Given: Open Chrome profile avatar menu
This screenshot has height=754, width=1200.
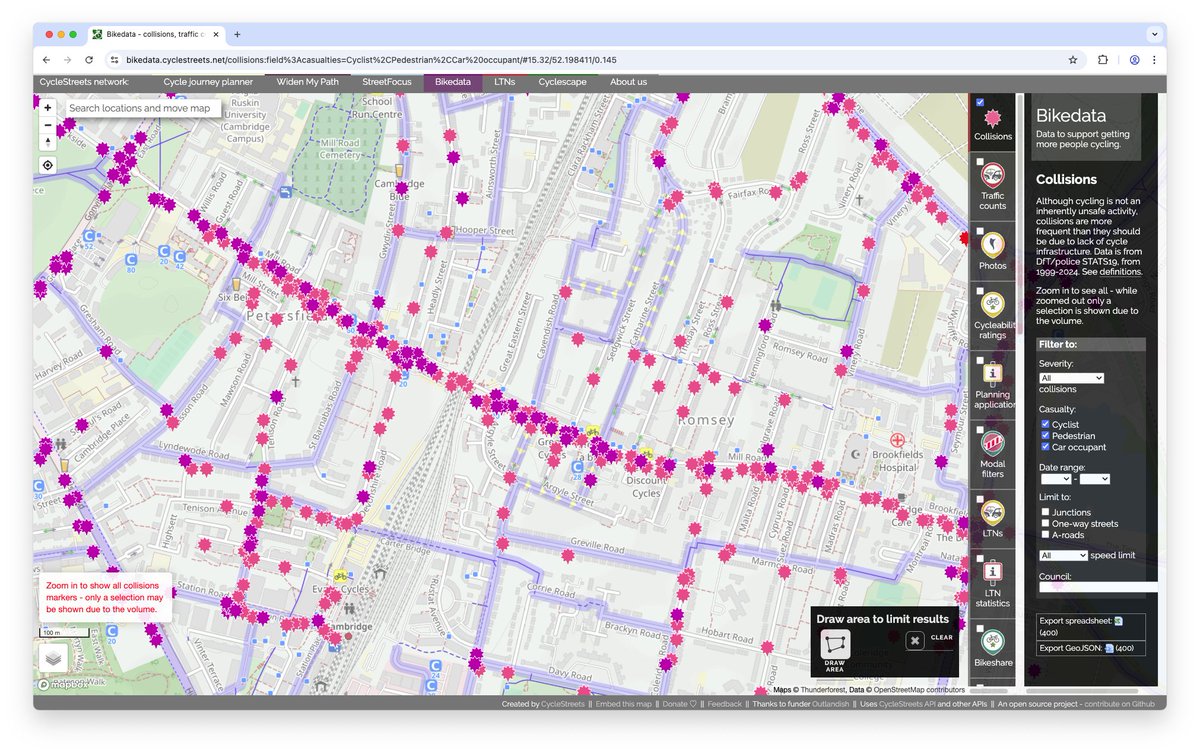Looking at the screenshot, I should 1134,60.
